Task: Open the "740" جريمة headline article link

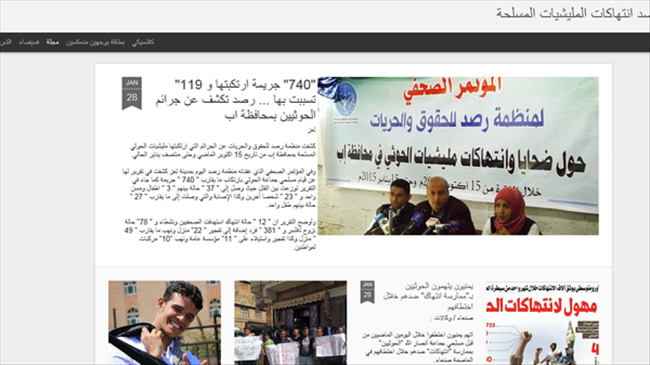Action: point(235,100)
